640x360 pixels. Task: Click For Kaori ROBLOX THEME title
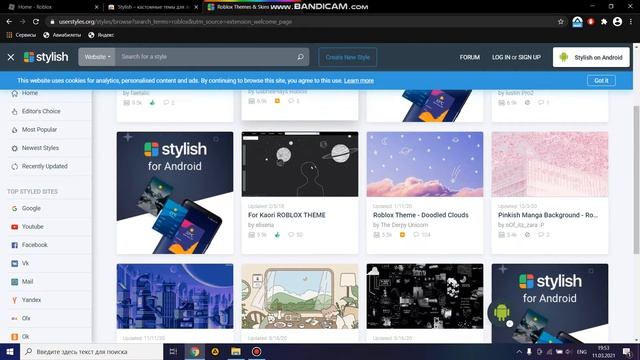tap(287, 215)
